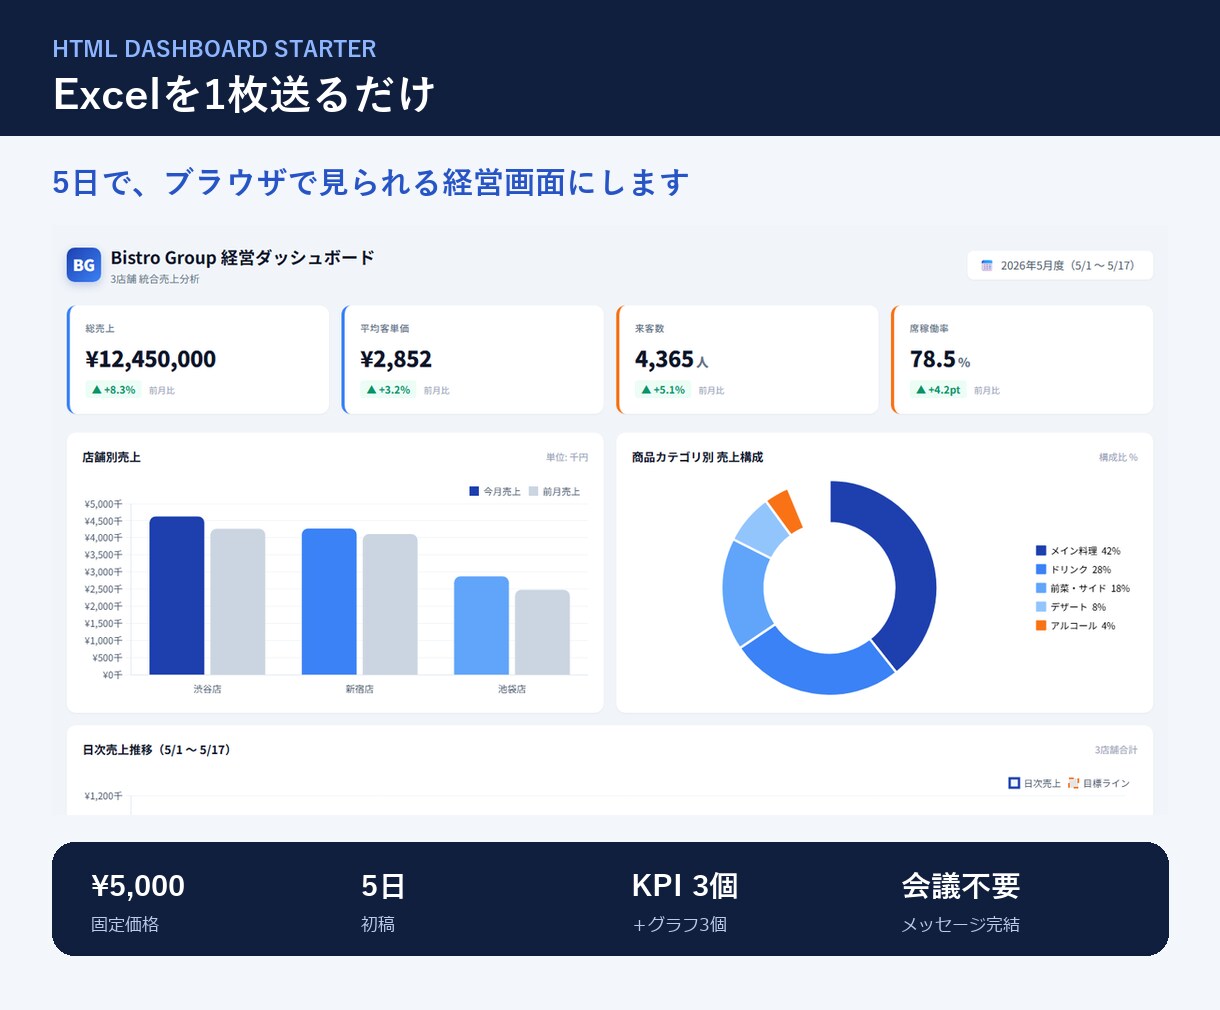This screenshot has width=1220, height=1010.
Task: Select the デザート 8% legend entry
Action: point(1071,607)
